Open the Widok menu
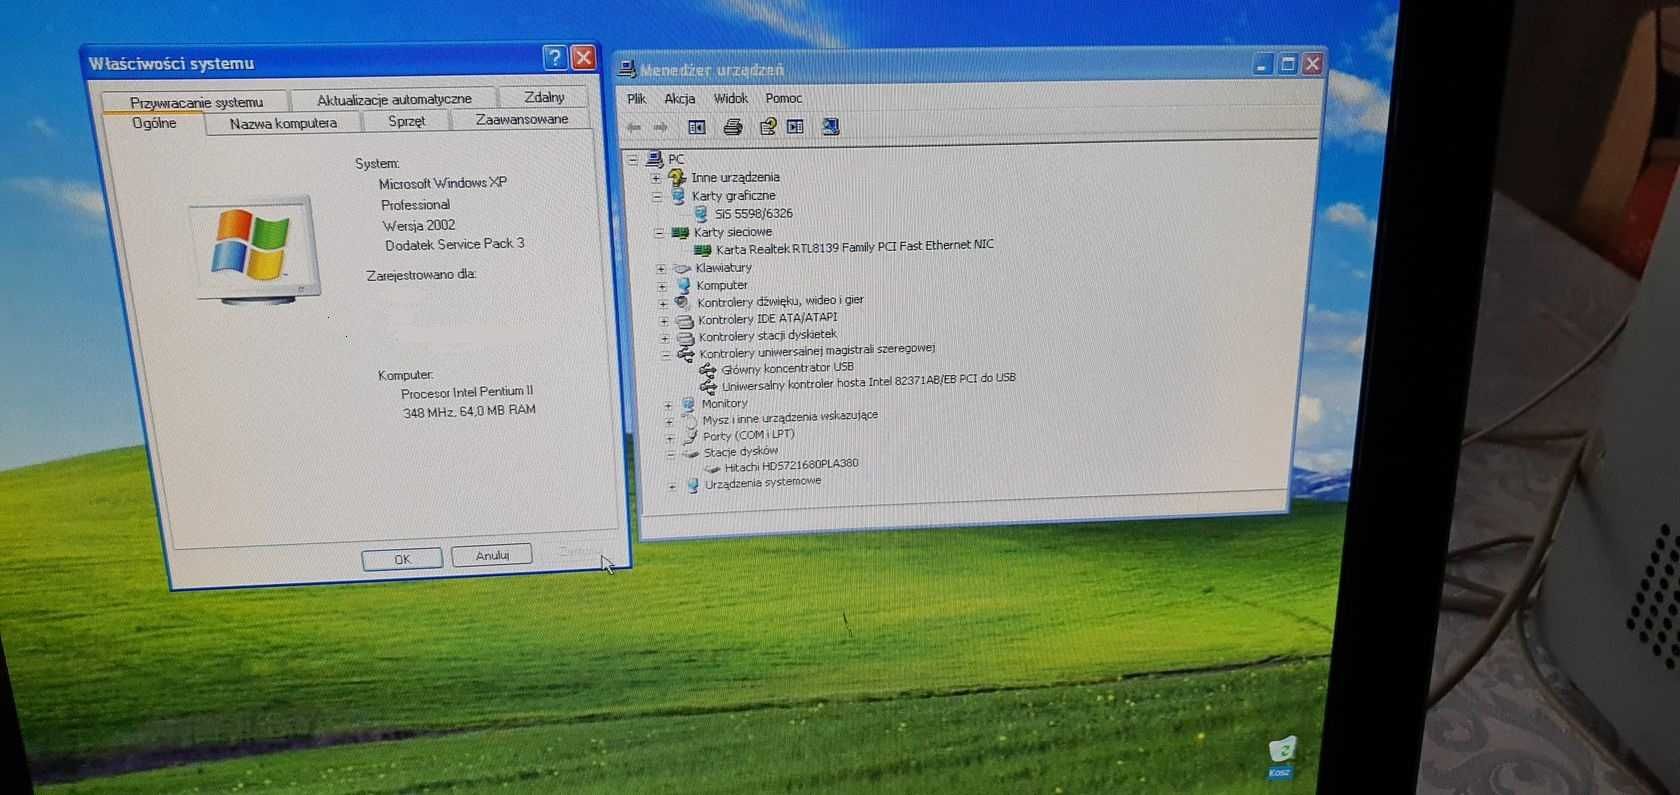 731,98
